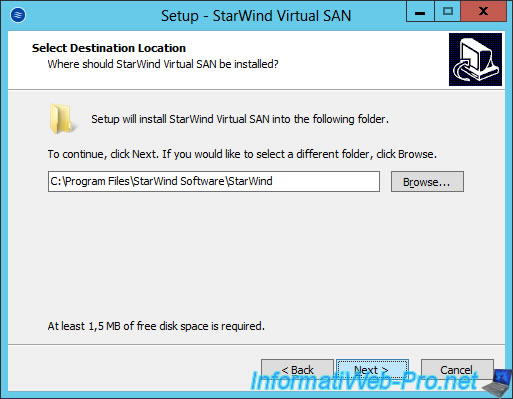Maximize the Setup window

pos(447,12)
